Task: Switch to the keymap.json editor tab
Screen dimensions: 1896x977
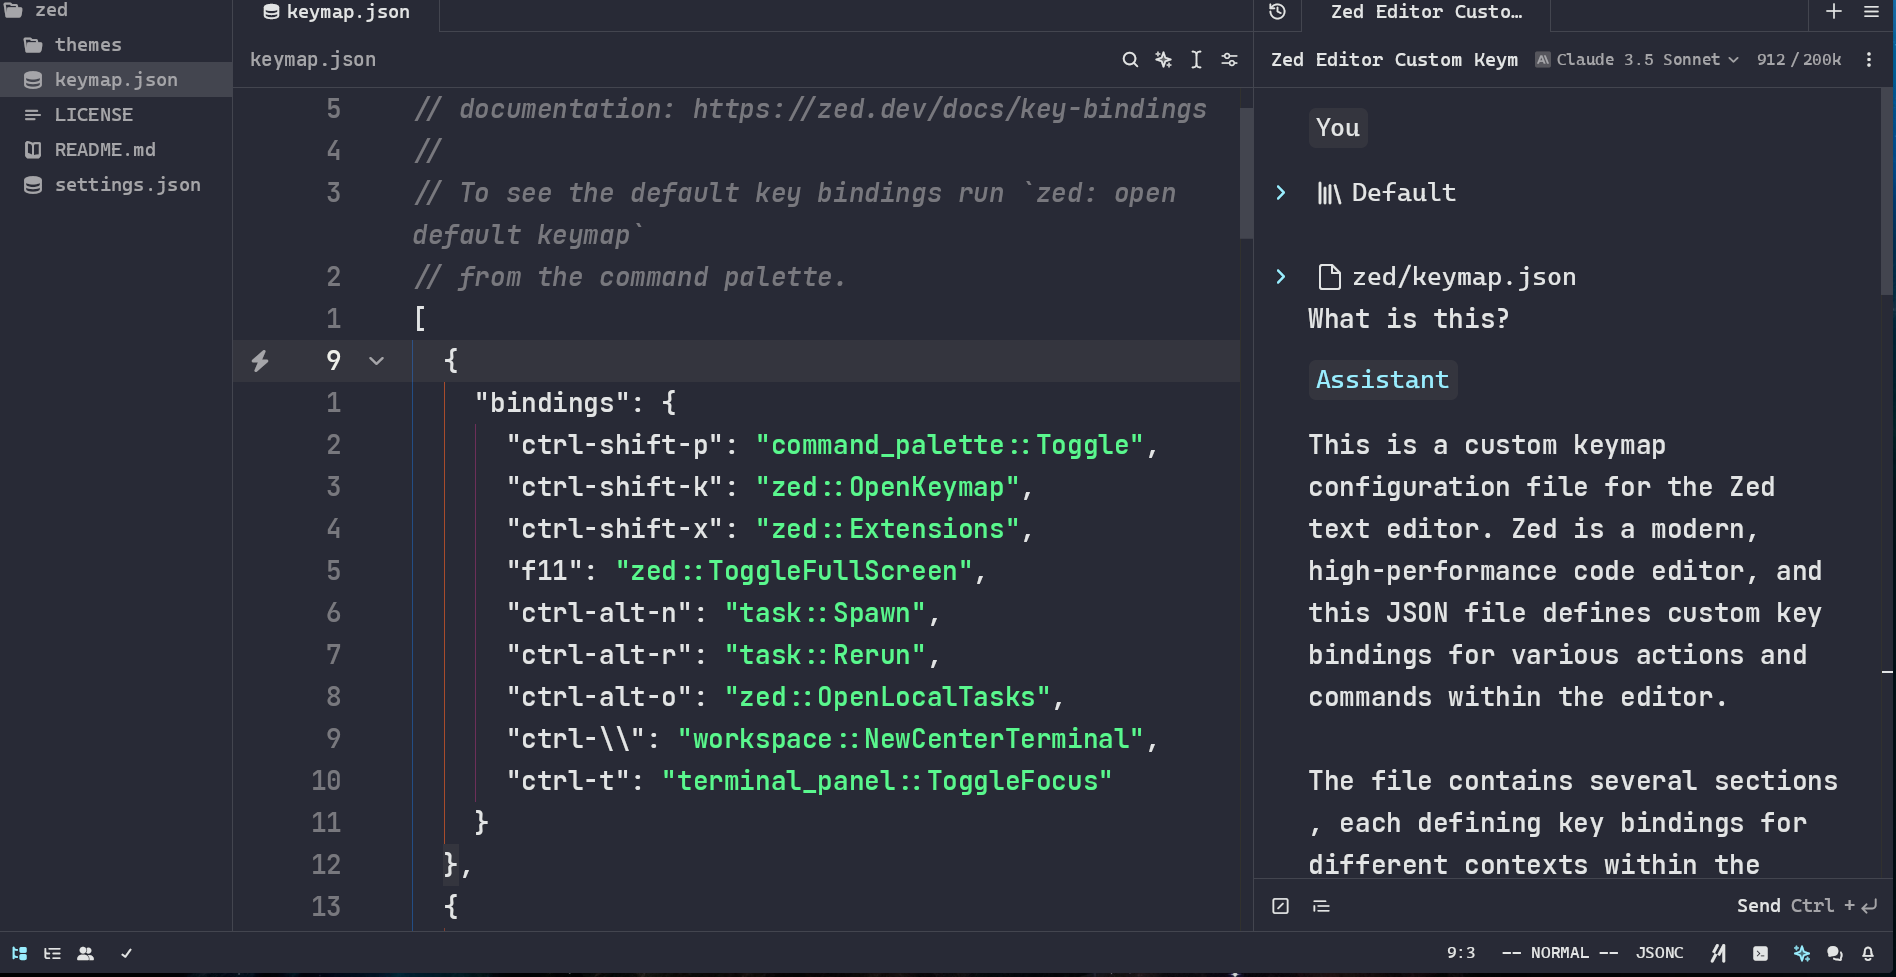Action: coord(336,13)
